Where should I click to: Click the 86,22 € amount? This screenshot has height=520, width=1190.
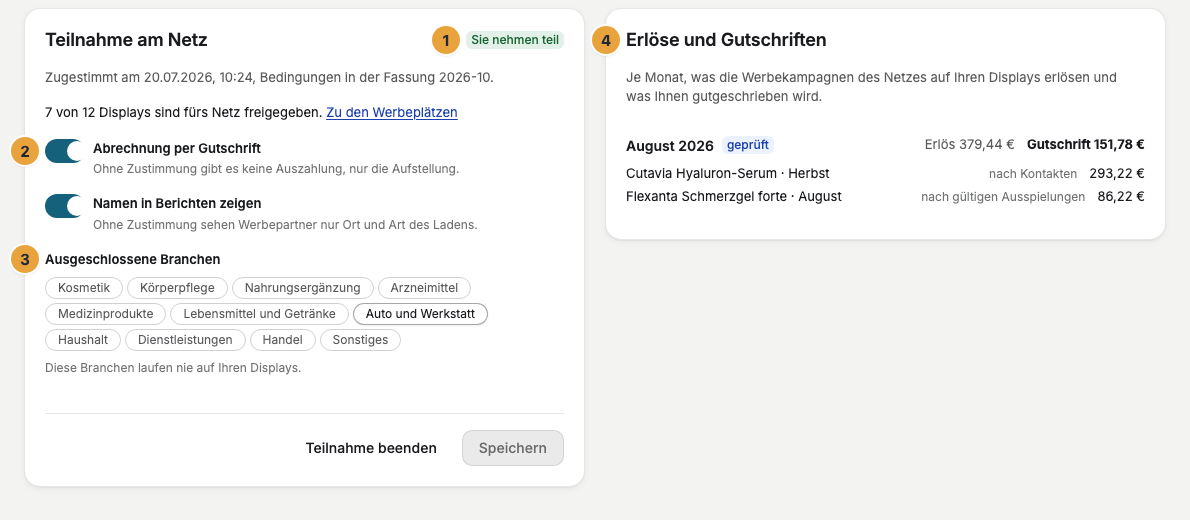pos(1121,197)
